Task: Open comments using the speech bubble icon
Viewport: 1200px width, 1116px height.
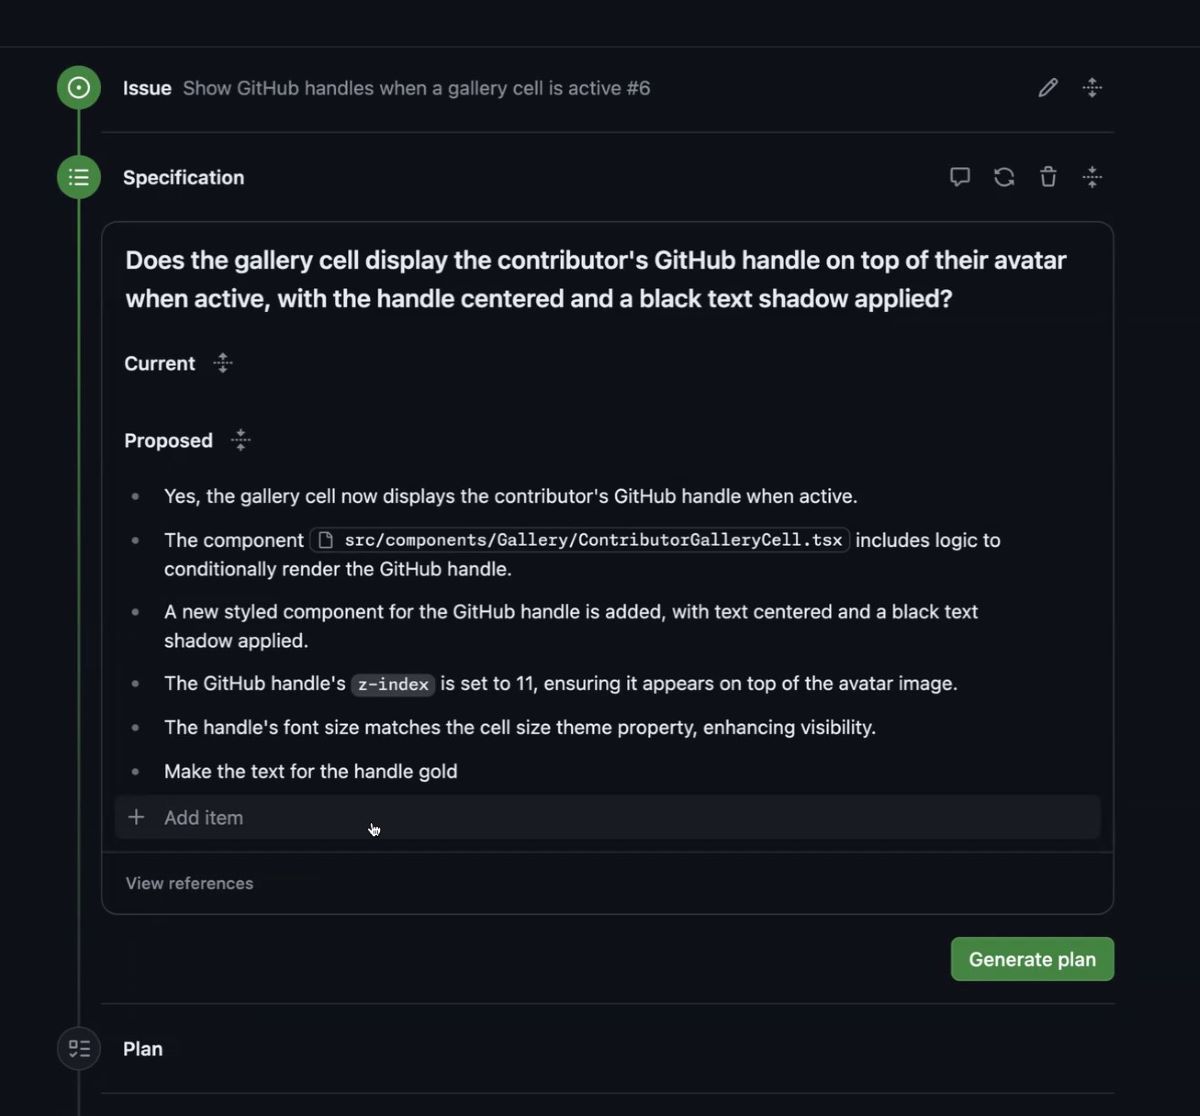Action: pos(959,177)
